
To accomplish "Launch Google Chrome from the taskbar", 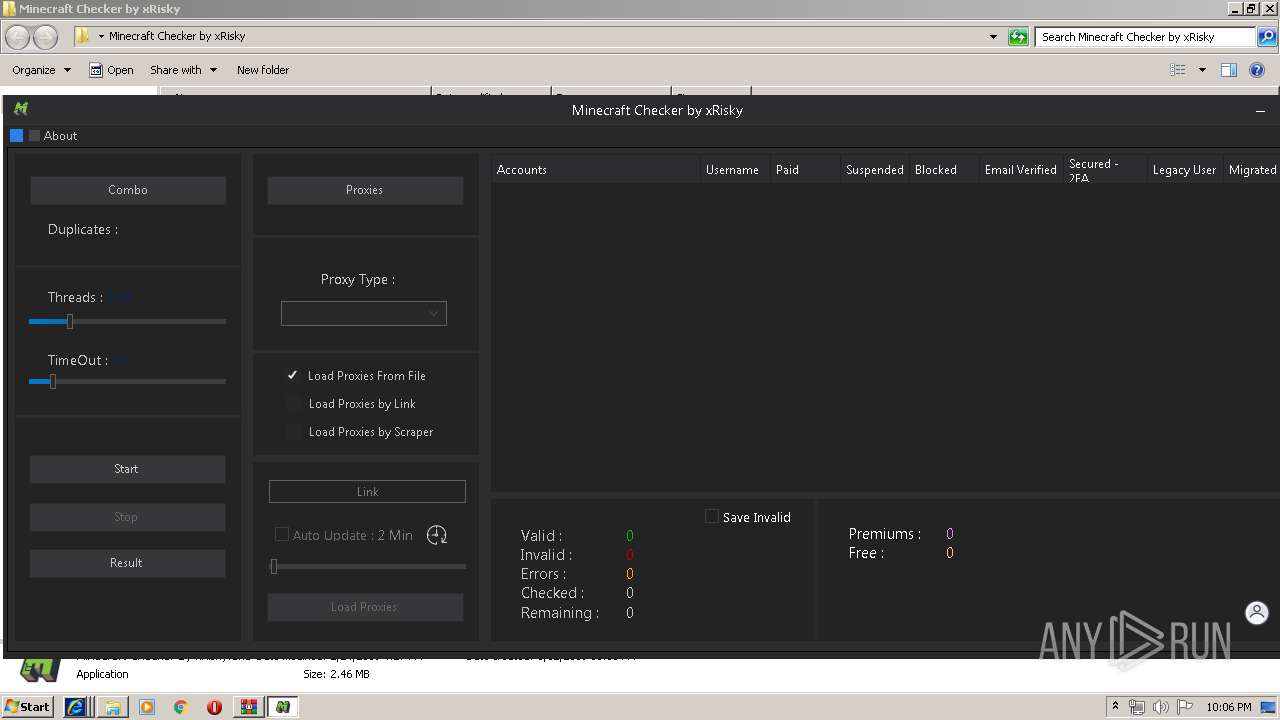I will click(x=180, y=707).
